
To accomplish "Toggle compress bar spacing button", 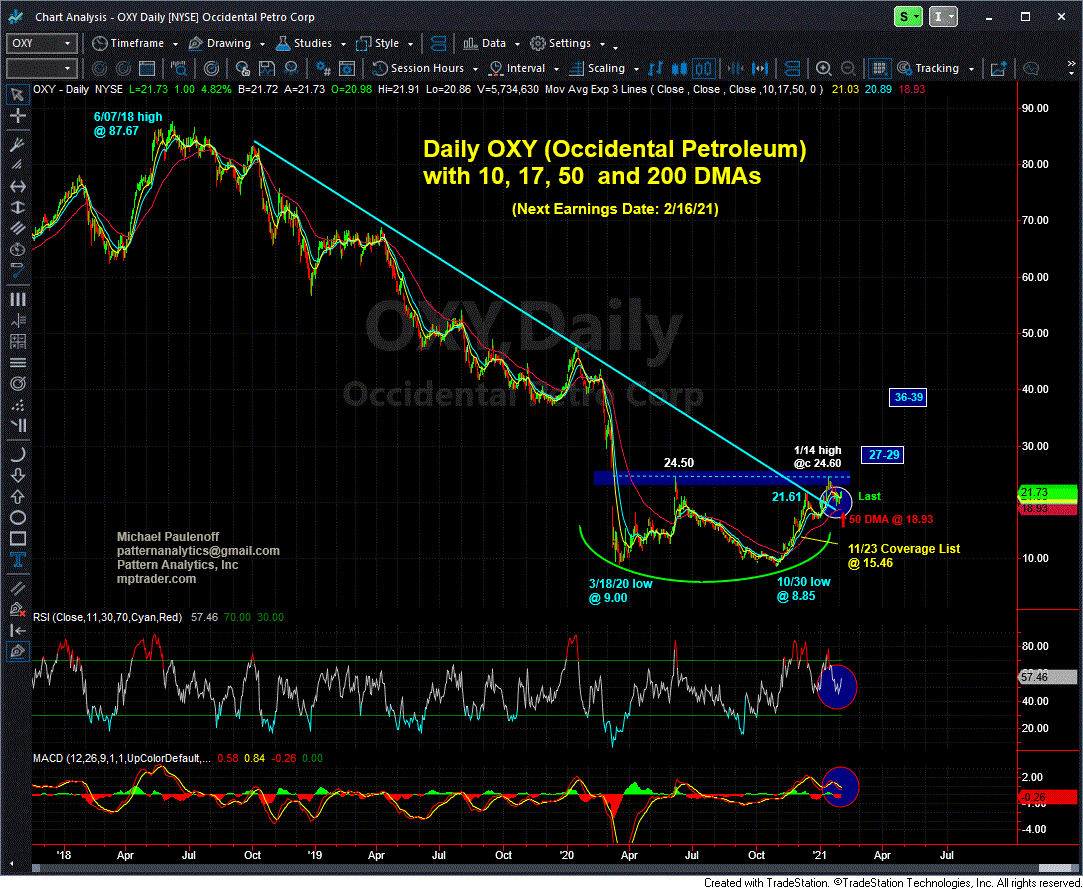I will pos(734,68).
